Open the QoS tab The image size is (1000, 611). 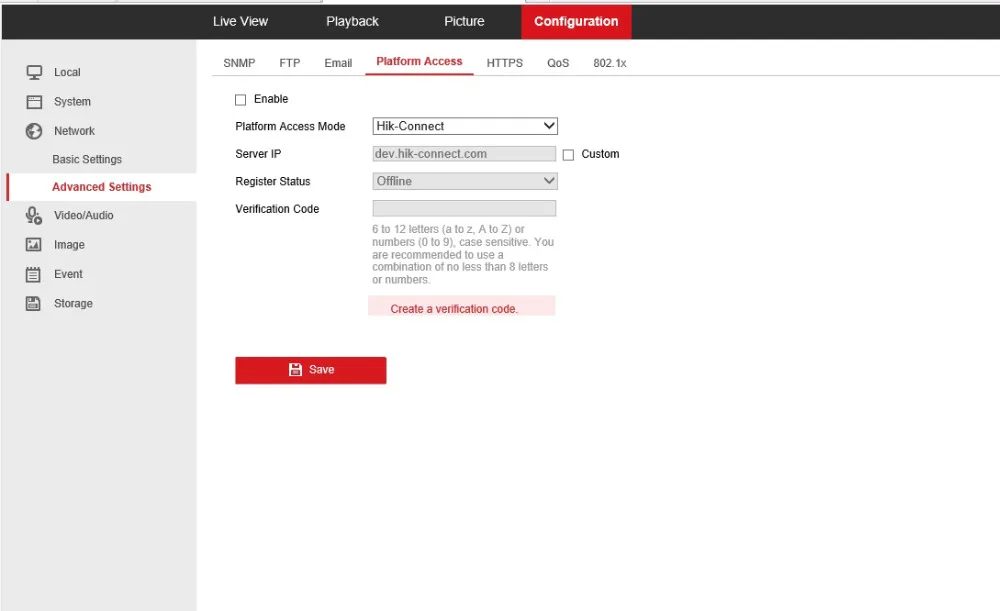(x=558, y=63)
